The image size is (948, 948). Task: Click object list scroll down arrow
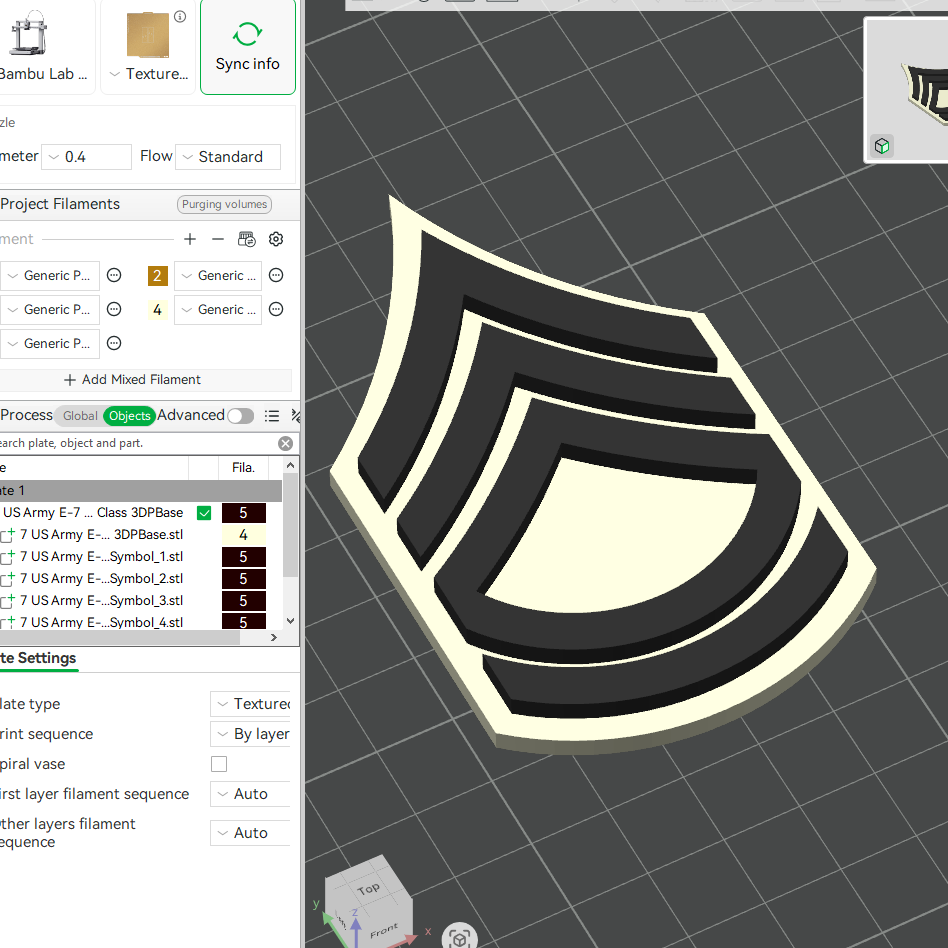(x=290, y=621)
